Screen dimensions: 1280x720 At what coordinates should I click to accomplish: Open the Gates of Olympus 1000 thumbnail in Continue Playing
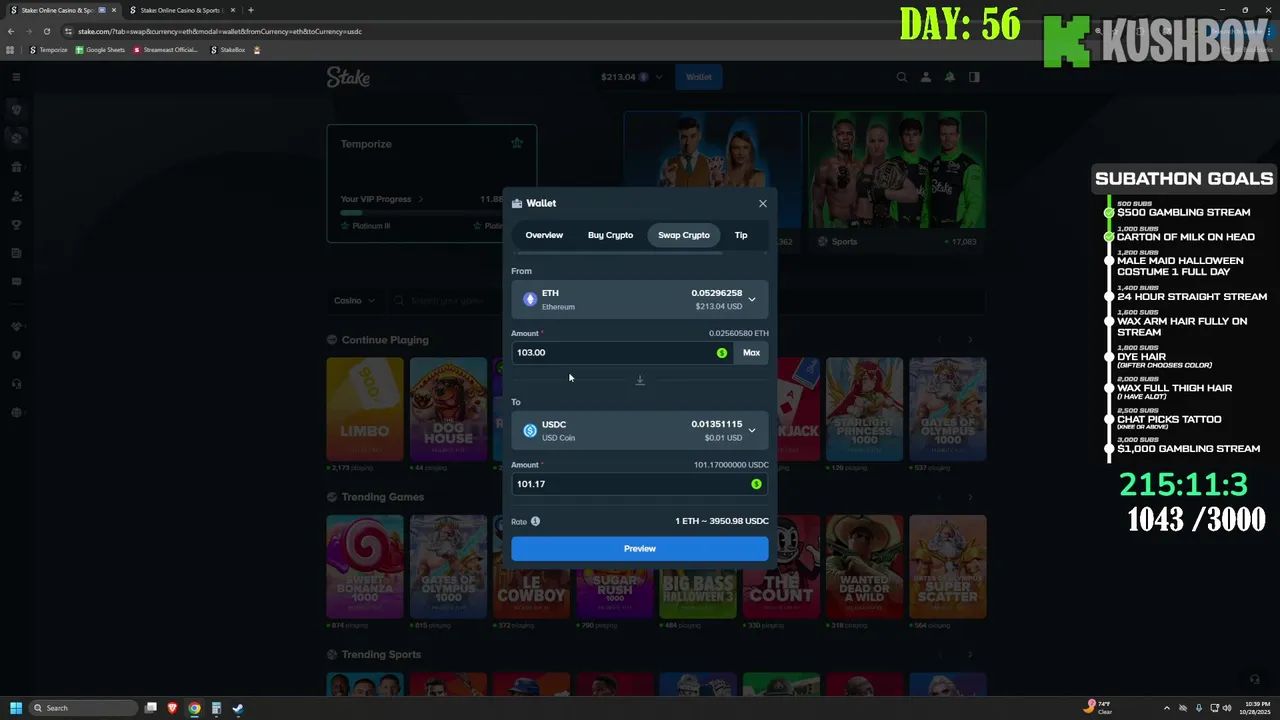point(947,408)
